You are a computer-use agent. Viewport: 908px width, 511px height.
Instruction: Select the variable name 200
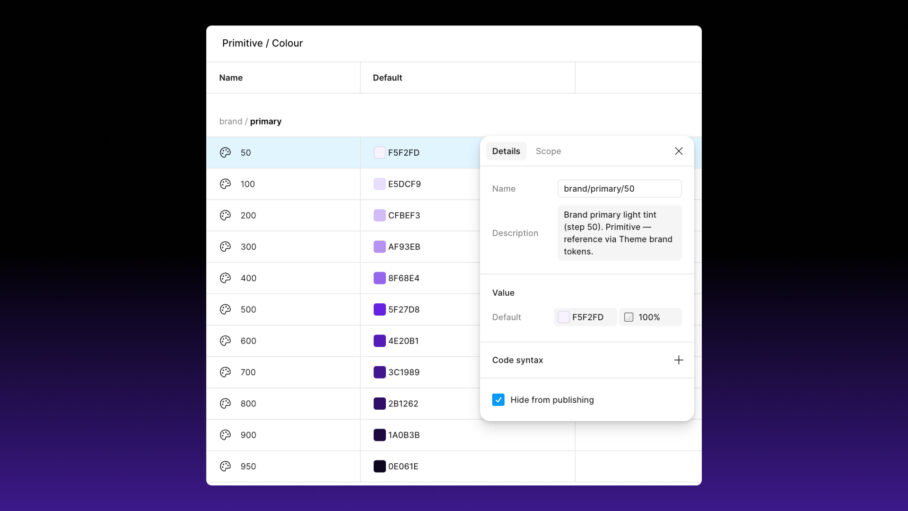point(248,215)
